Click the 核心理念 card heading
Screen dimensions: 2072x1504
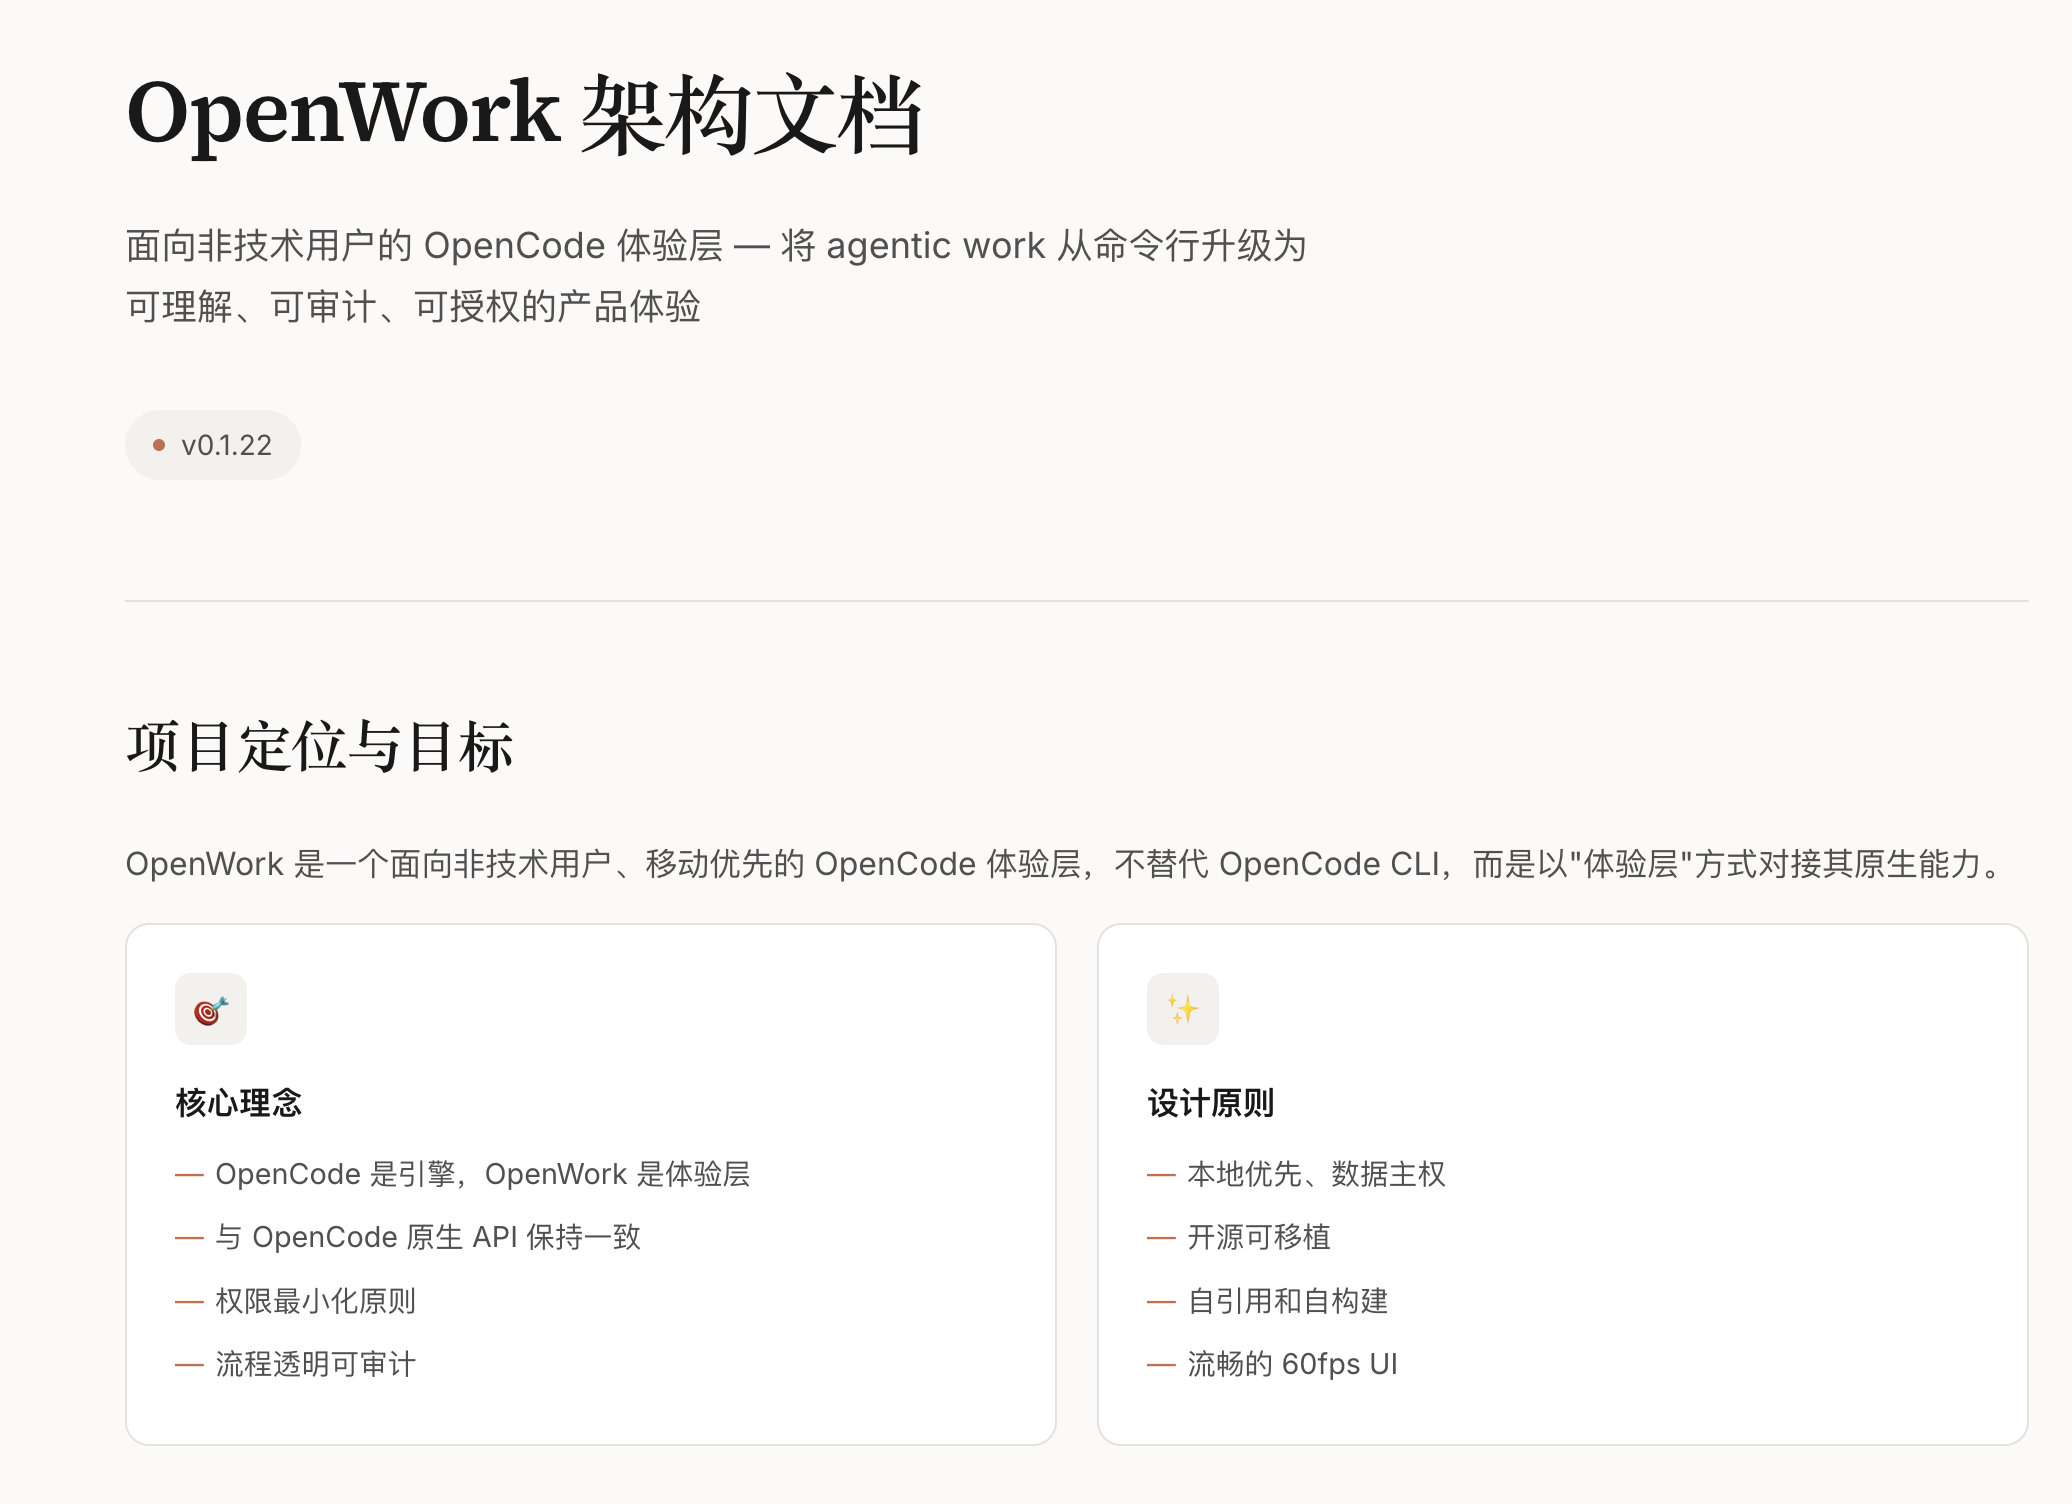point(238,1103)
